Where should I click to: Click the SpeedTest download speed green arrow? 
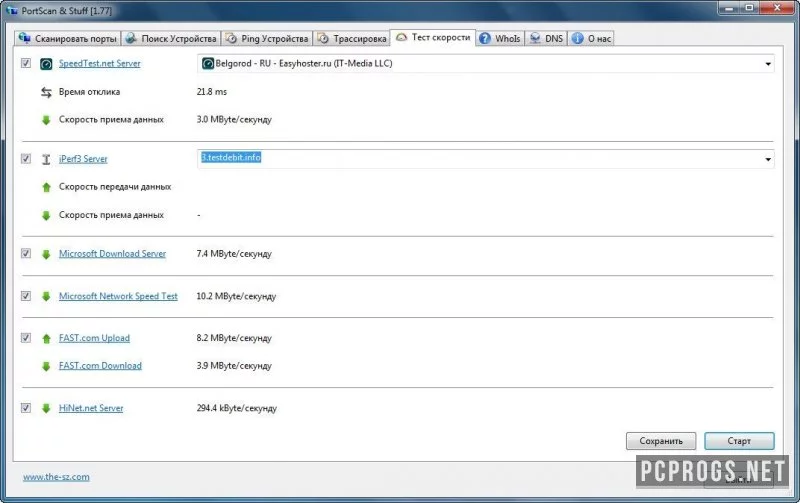pos(46,120)
